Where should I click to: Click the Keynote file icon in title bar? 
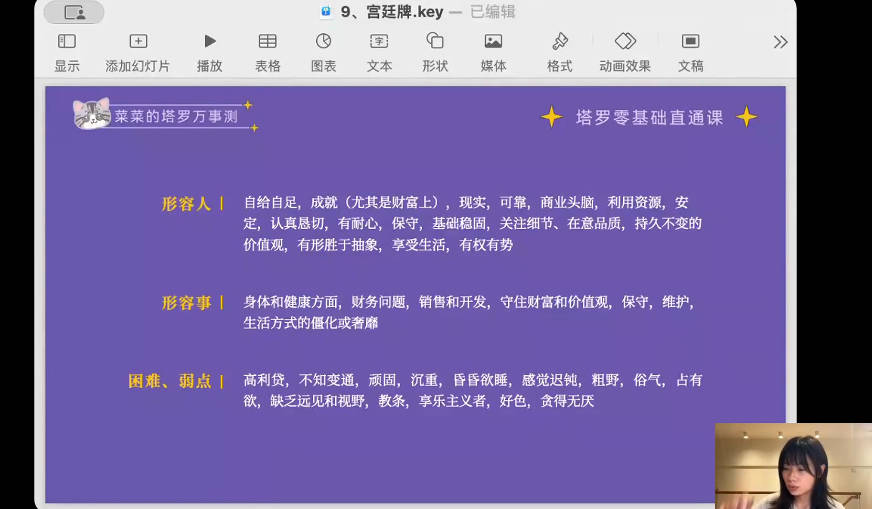tap(326, 13)
